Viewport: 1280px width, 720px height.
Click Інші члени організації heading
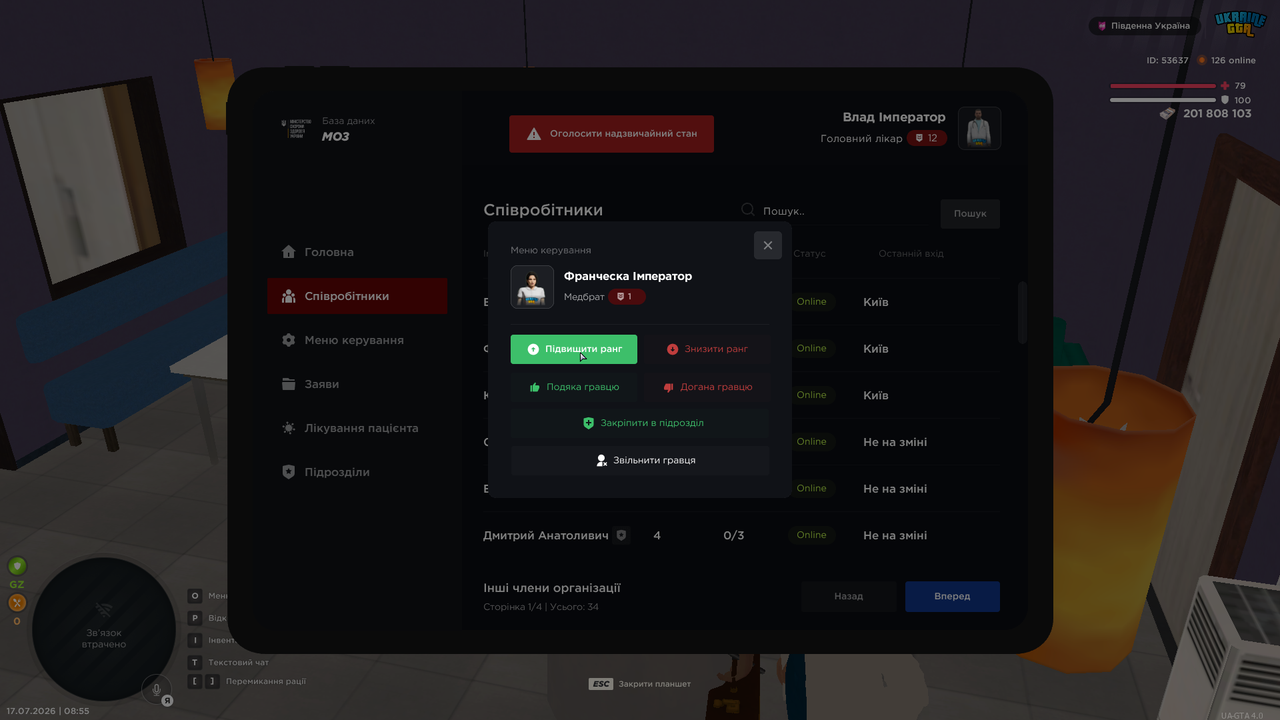click(552, 588)
